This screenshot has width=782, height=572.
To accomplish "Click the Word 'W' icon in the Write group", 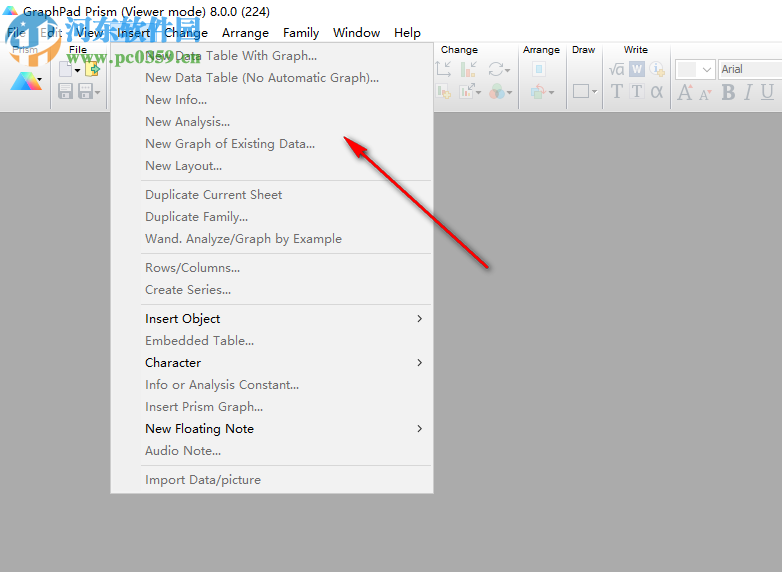I will click(637, 69).
